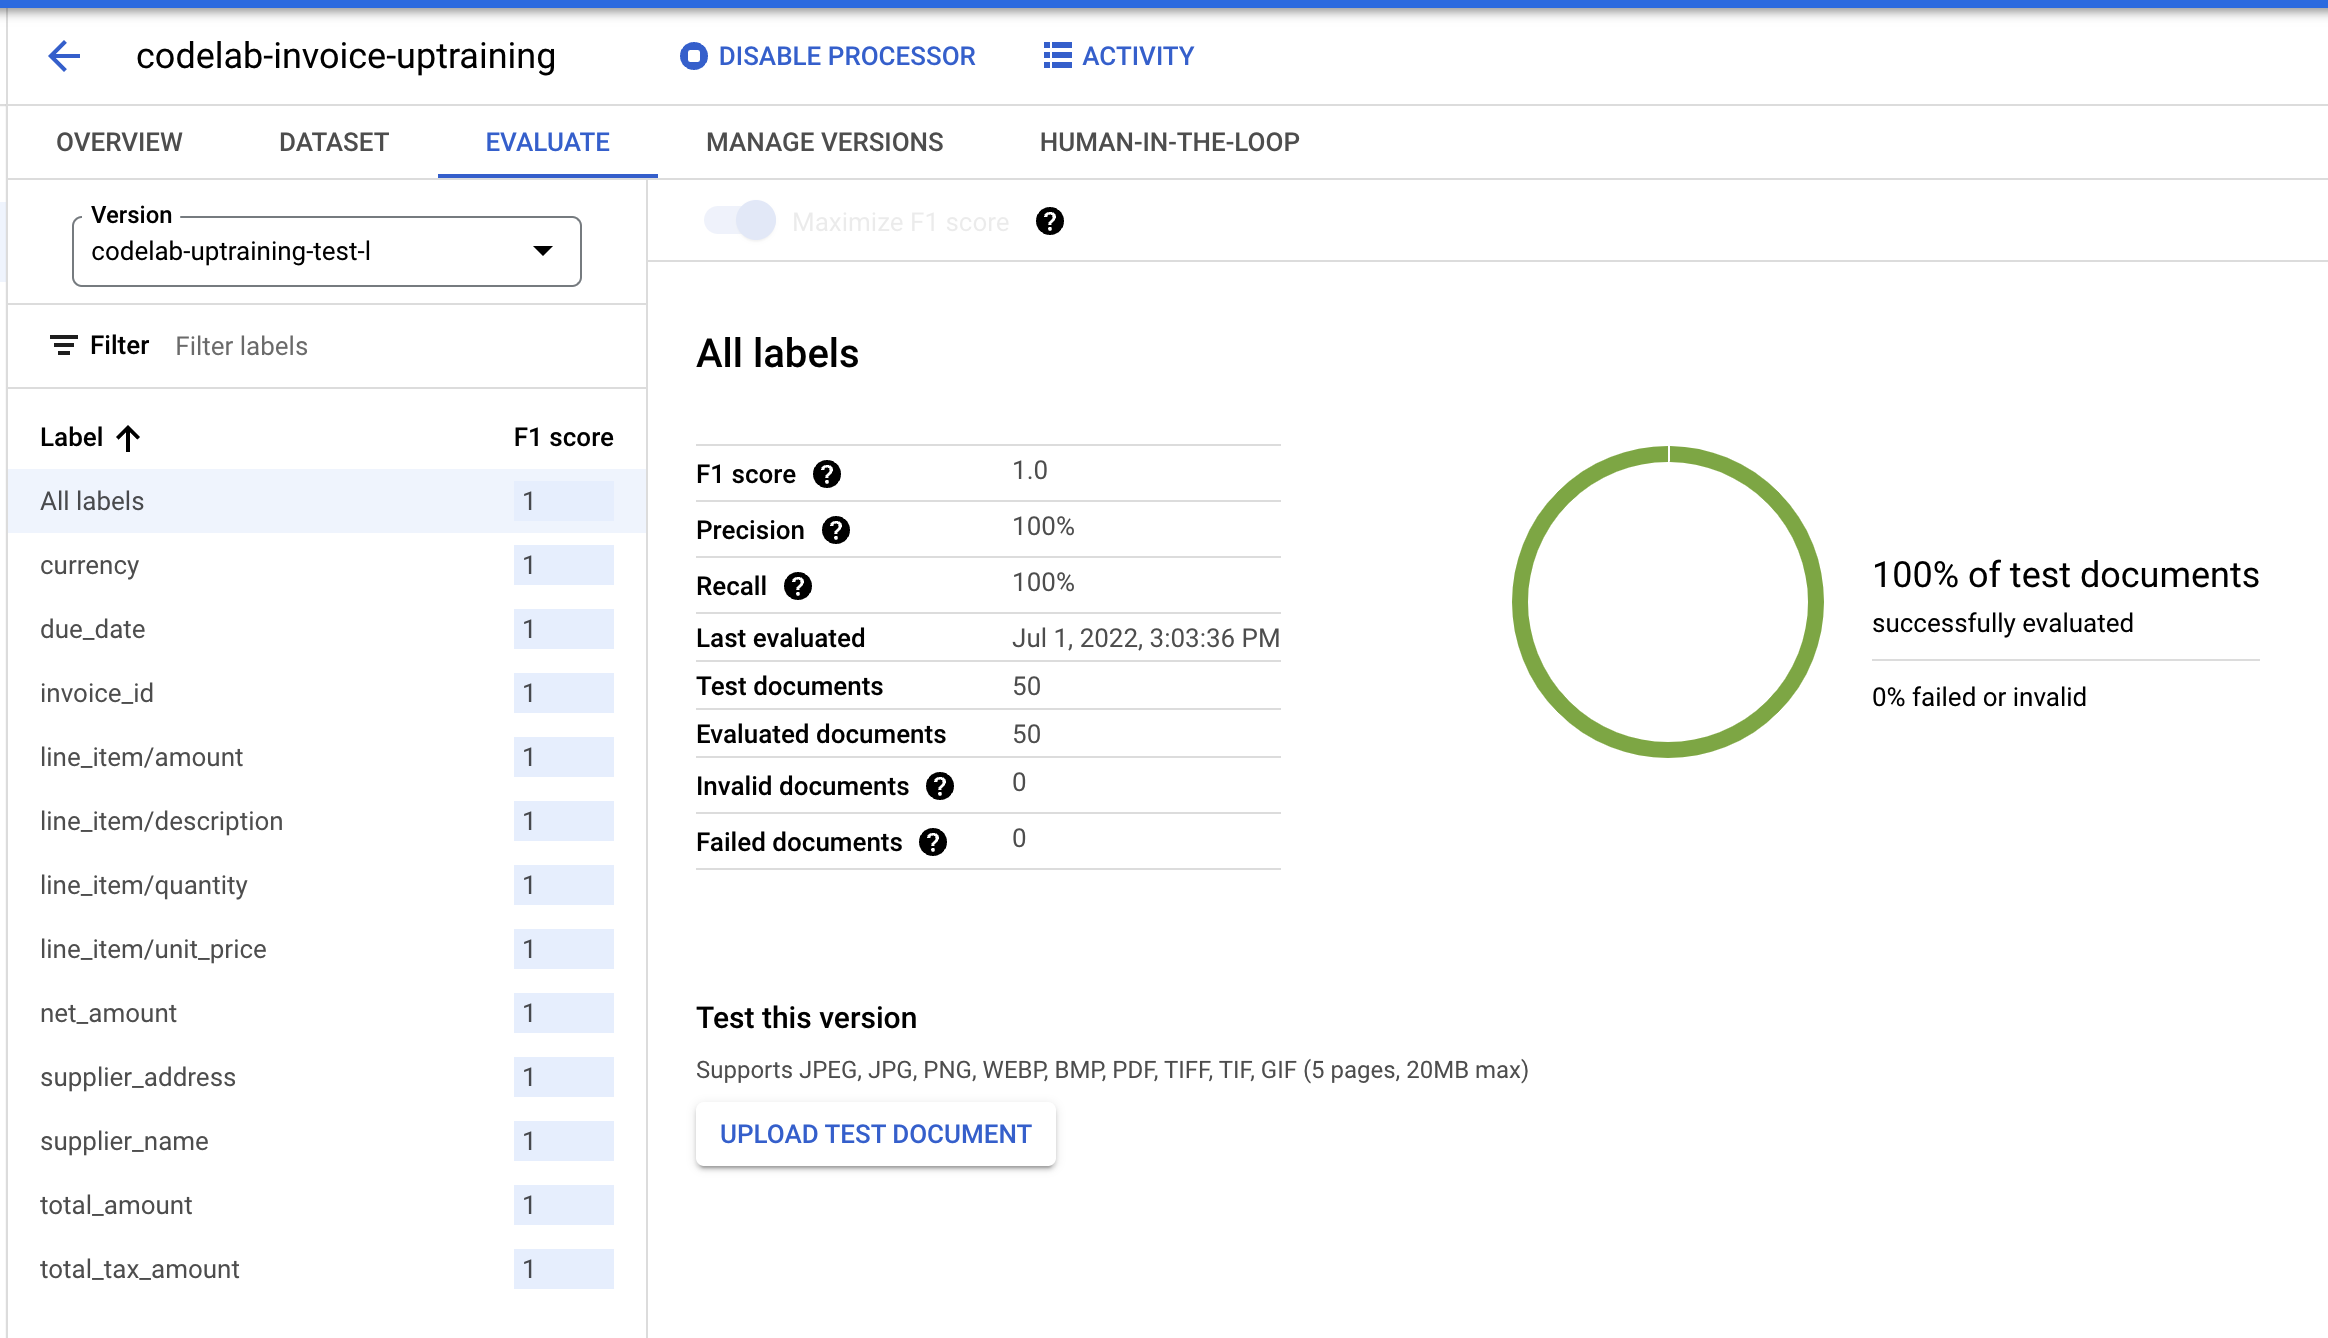
Task: Click the Recall help icon
Action: [797, 586]
